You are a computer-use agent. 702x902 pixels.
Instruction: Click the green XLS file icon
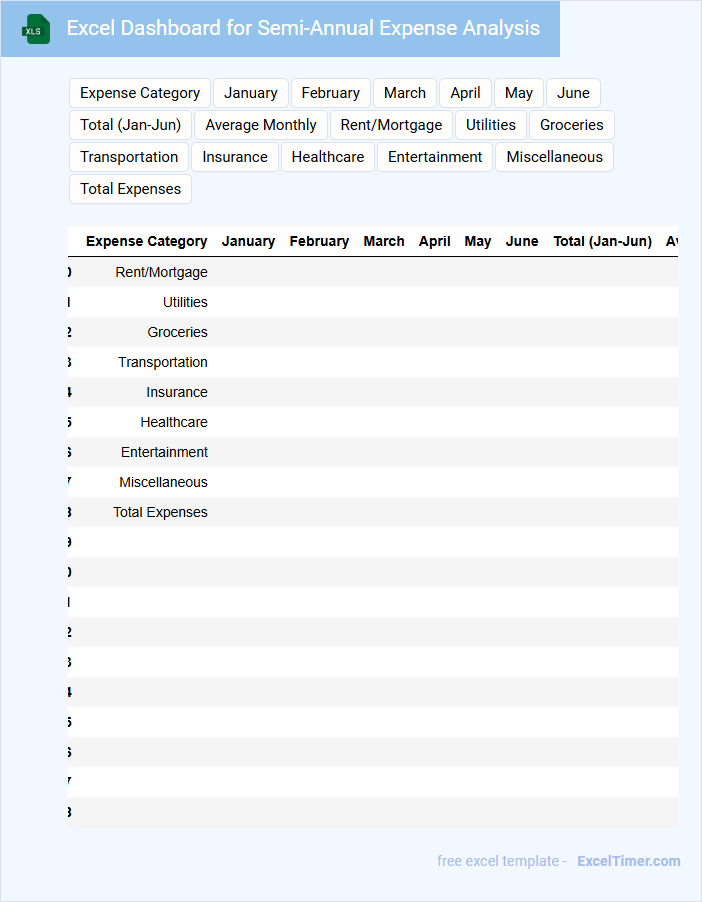coord(36,29)
